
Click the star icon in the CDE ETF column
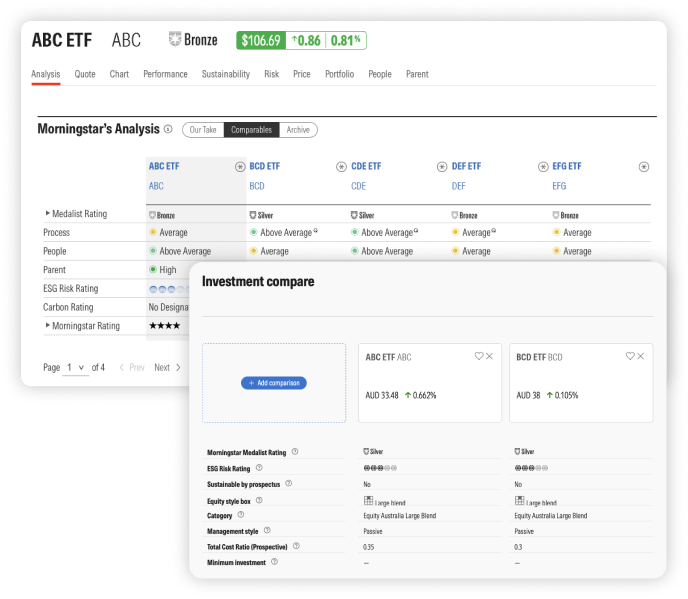click(442, 167)
